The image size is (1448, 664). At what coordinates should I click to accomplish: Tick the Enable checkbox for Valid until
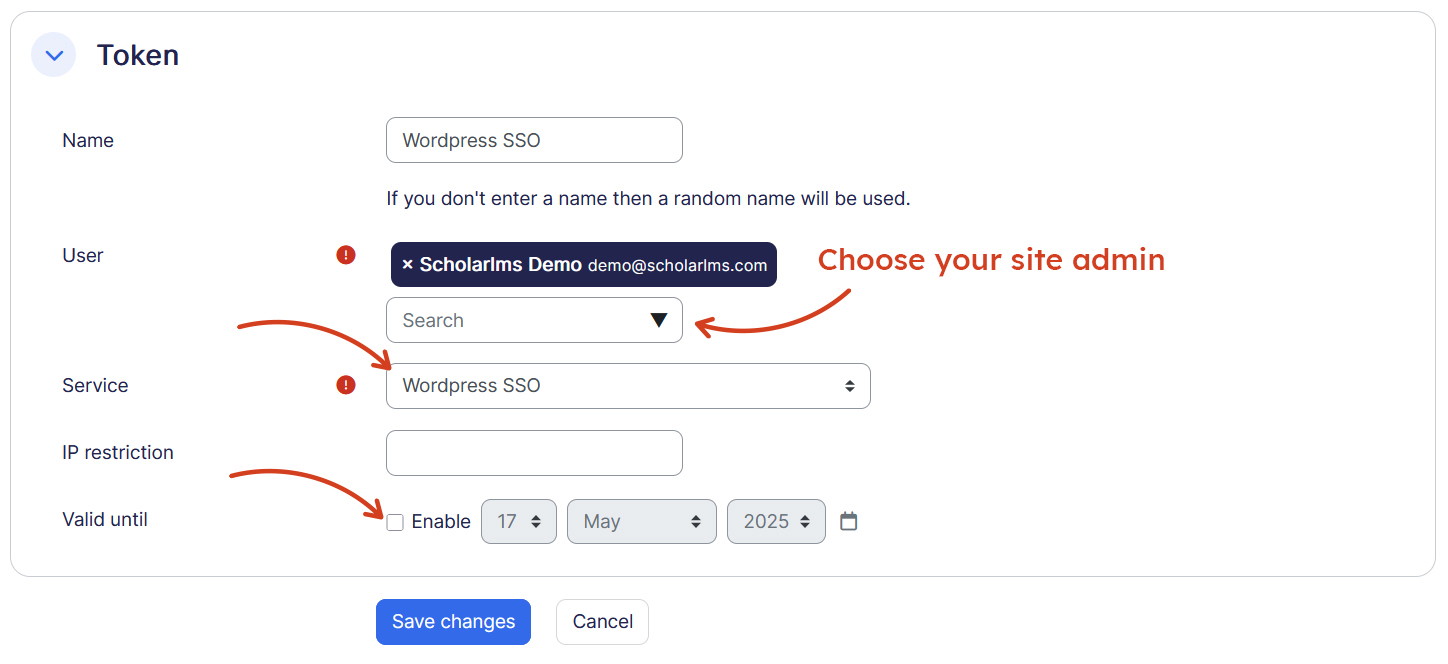click(x=396, y=522)
